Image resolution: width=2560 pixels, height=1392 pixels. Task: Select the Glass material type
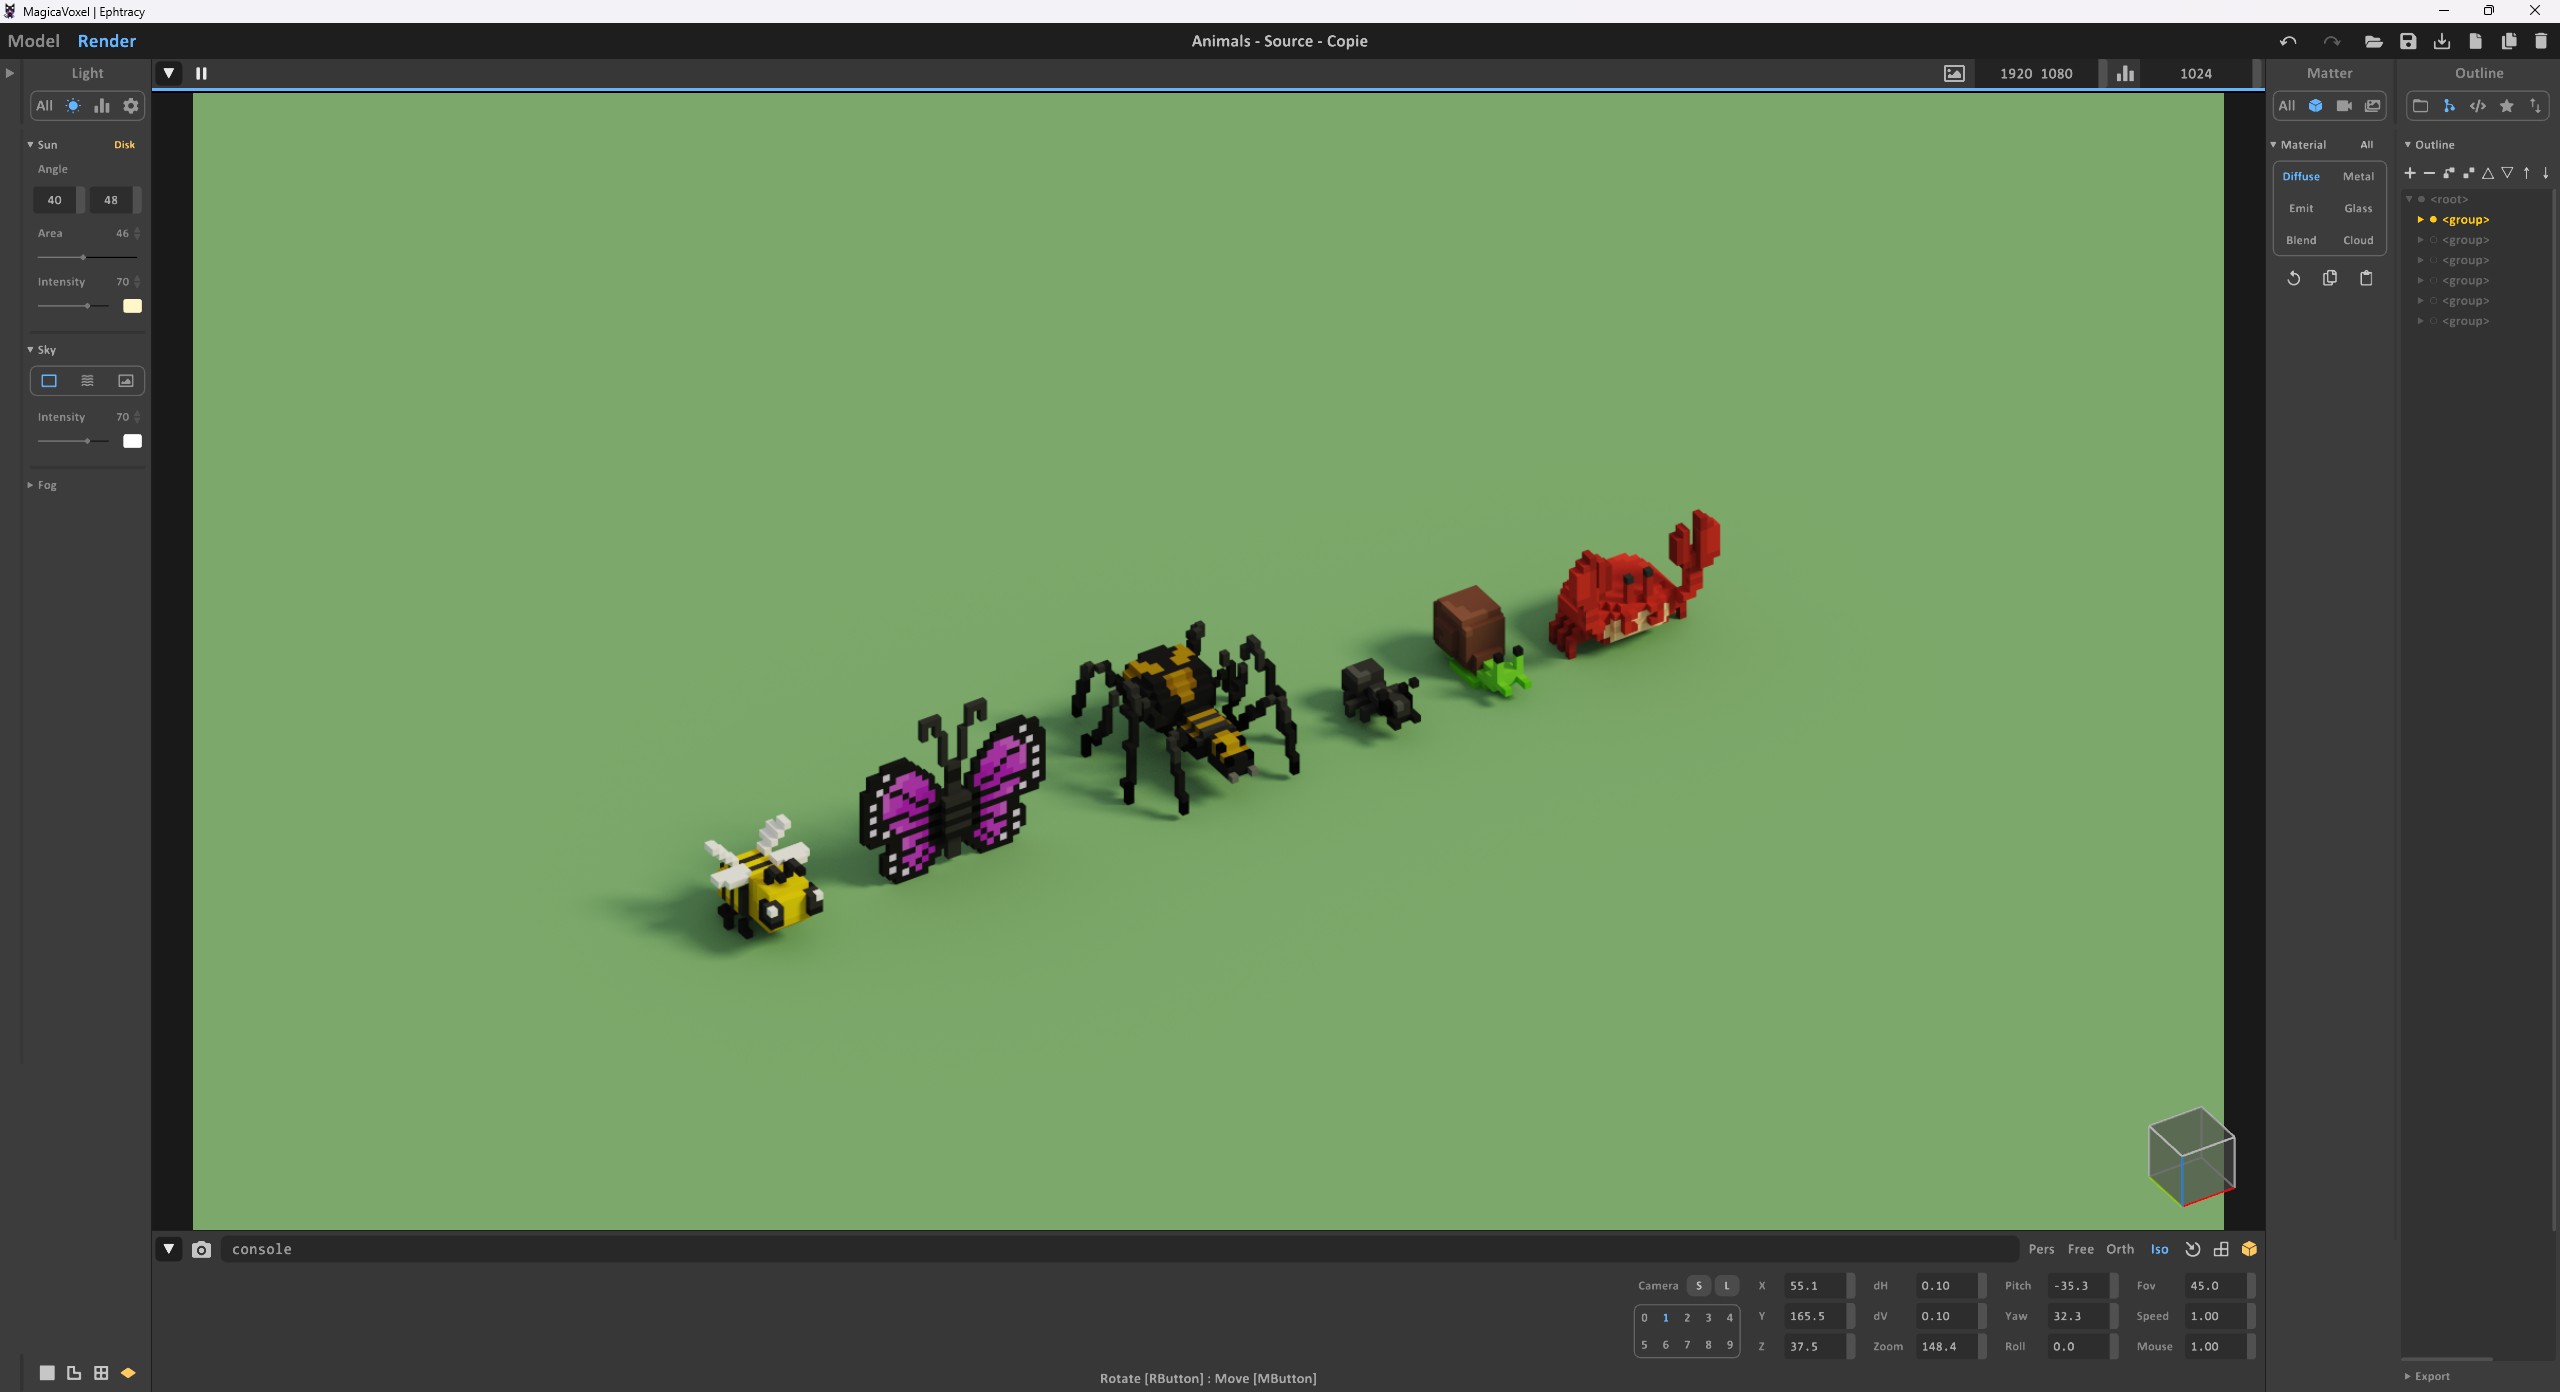click(2358, 208)
